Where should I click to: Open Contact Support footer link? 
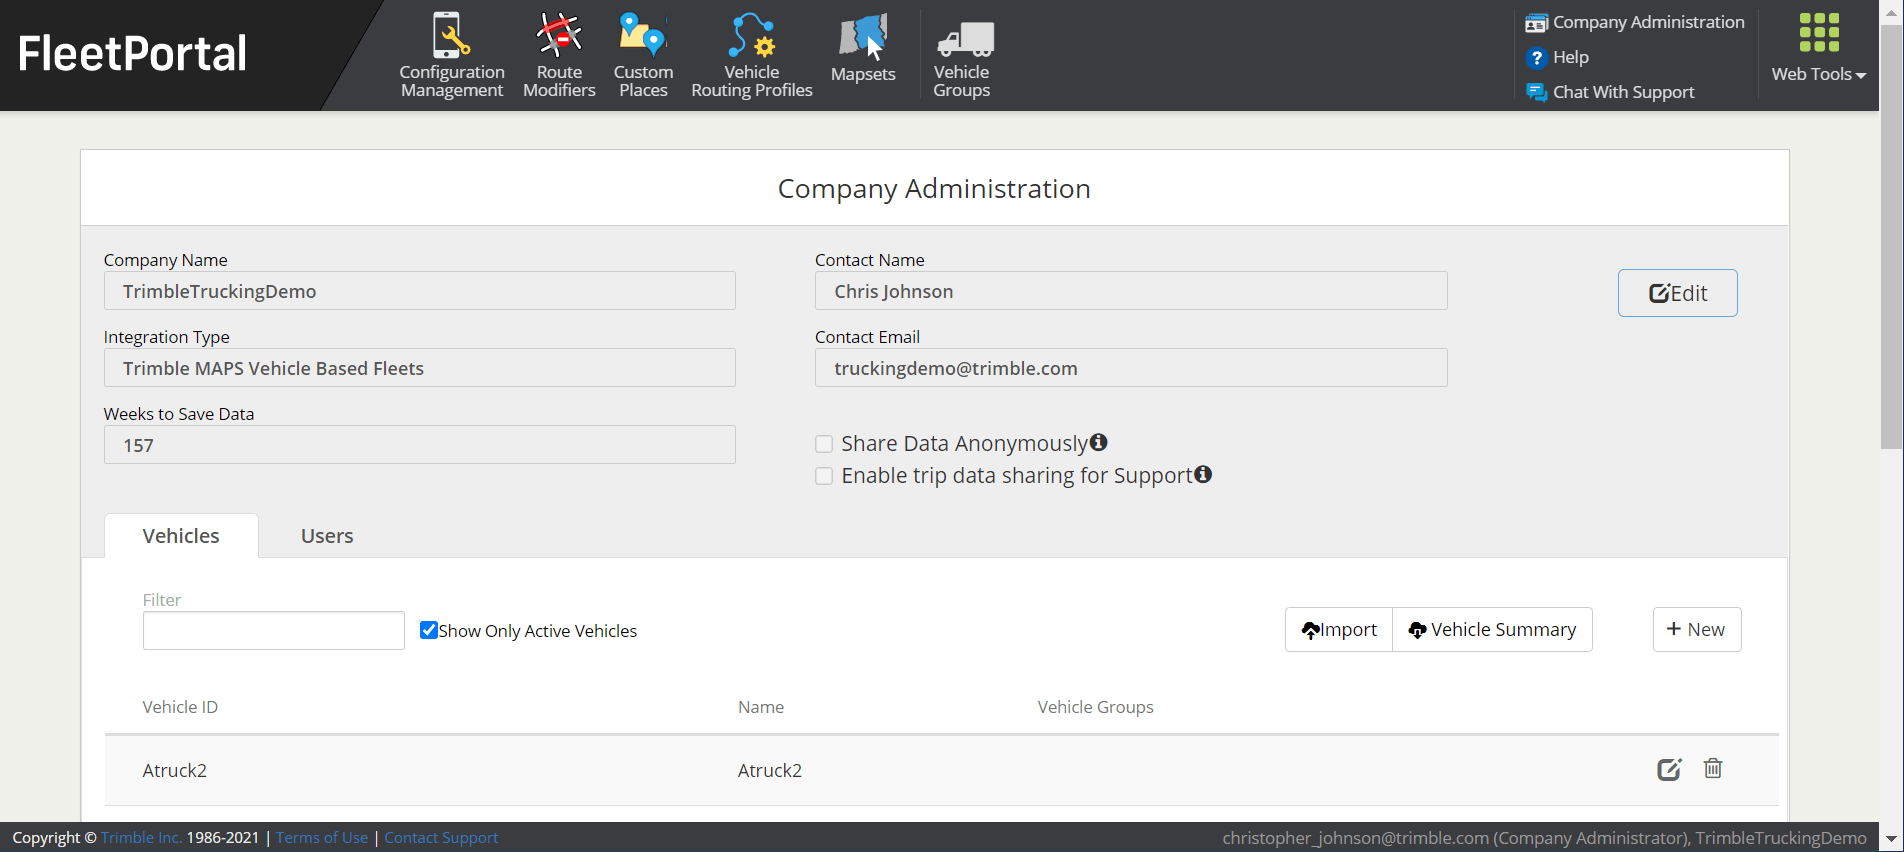441,838
